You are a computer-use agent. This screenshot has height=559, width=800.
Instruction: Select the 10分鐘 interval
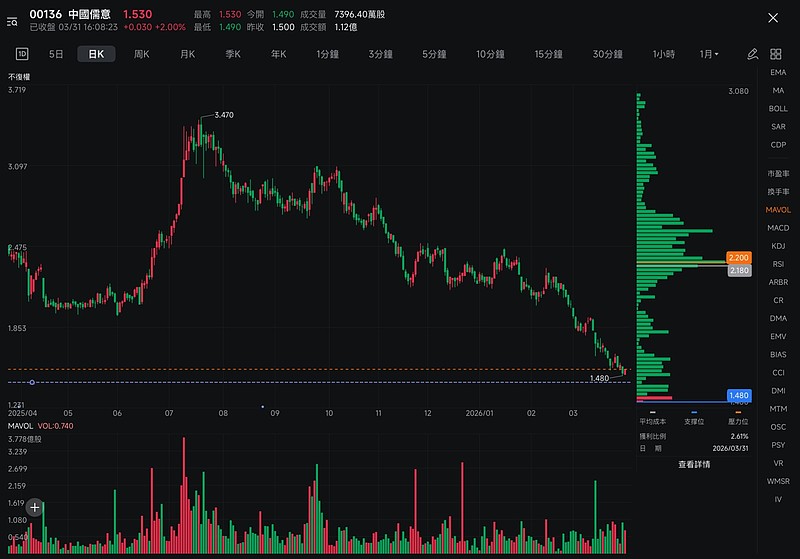(490, 54)
